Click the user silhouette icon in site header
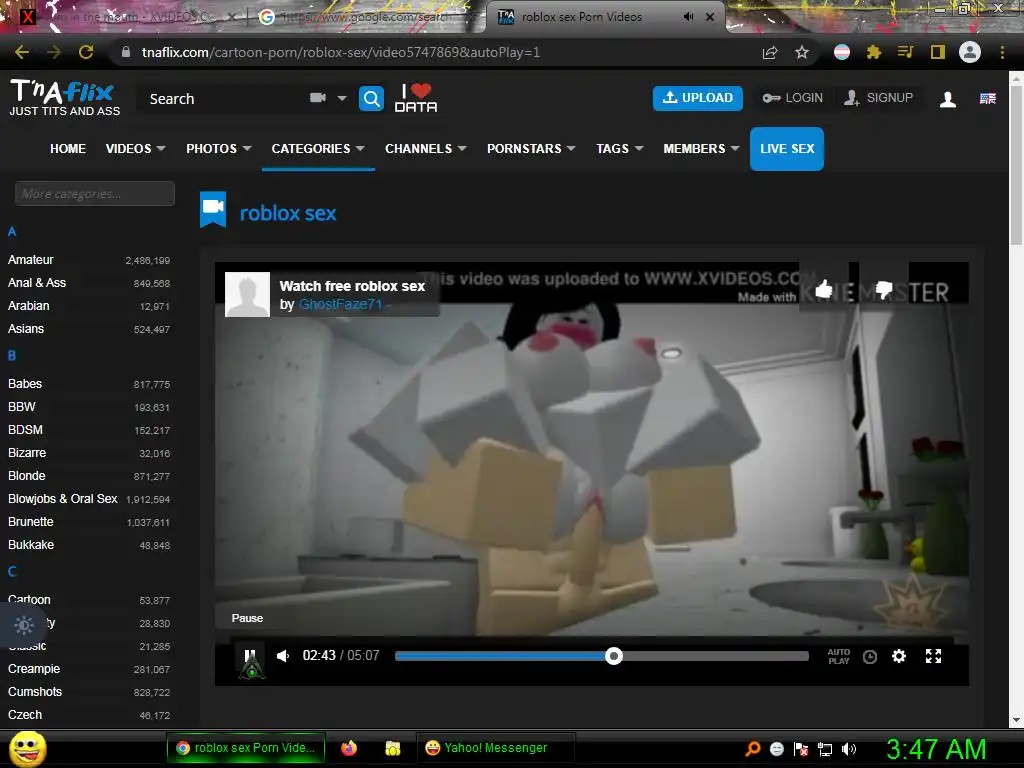Screen dimensions: 1024x768 coord(948,99)
